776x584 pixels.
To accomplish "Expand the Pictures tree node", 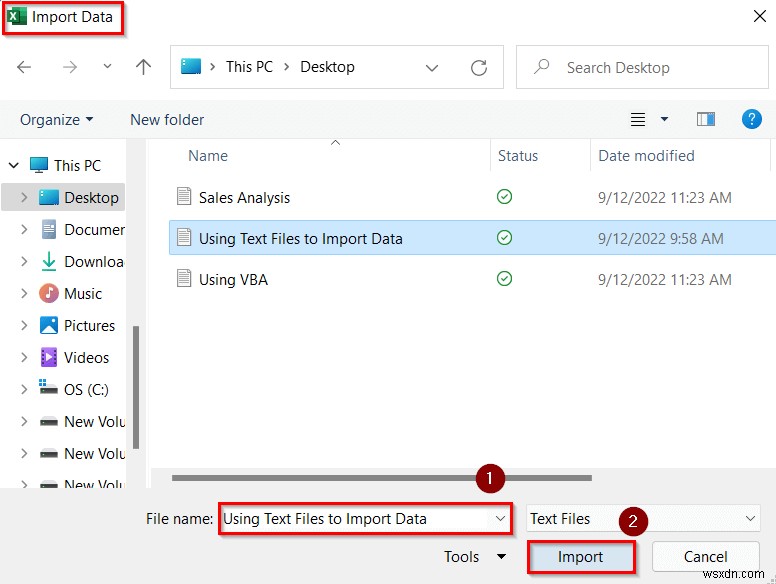I will click(24, 326).
